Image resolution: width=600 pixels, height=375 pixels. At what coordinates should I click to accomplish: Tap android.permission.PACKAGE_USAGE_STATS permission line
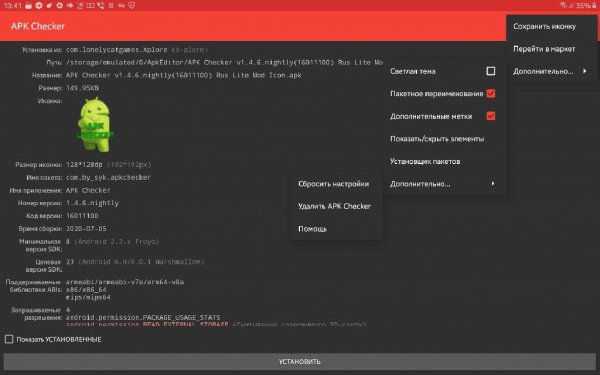[x=143, y=318]
